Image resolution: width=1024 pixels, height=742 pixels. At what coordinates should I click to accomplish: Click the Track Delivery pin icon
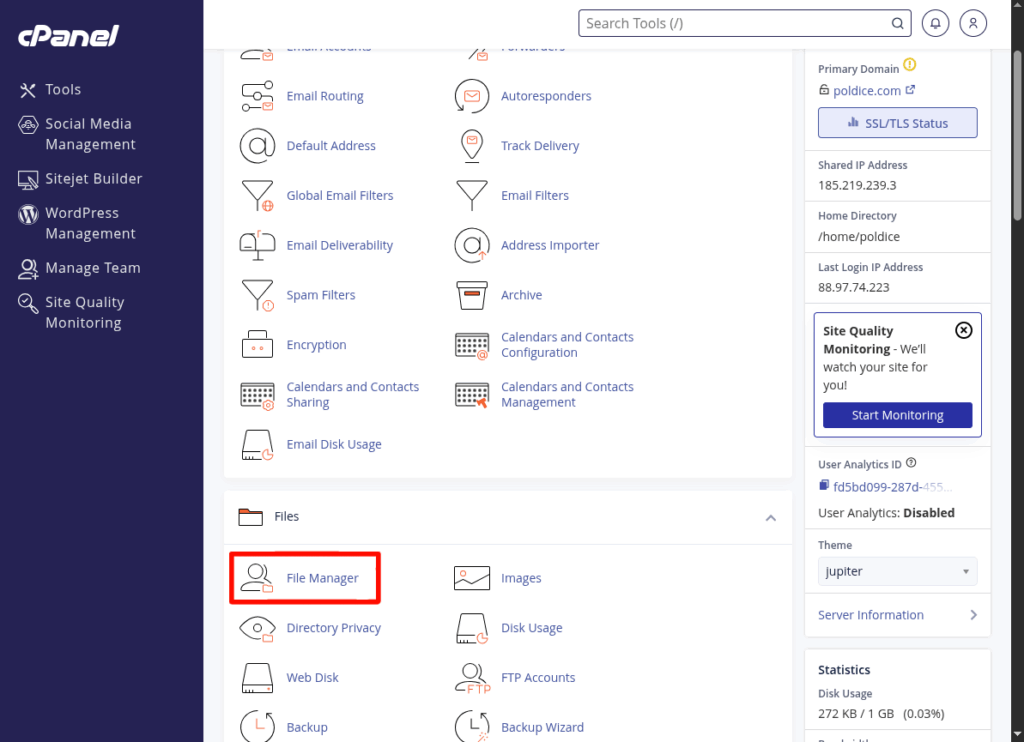(x=471, y=146)
